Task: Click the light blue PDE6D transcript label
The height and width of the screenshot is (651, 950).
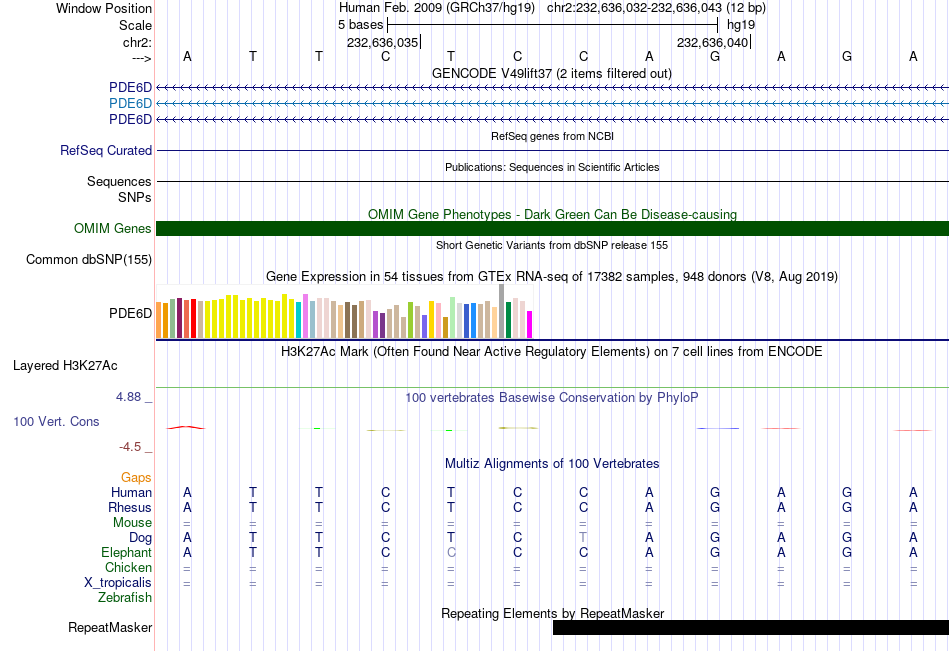Action: coord(130,104)
